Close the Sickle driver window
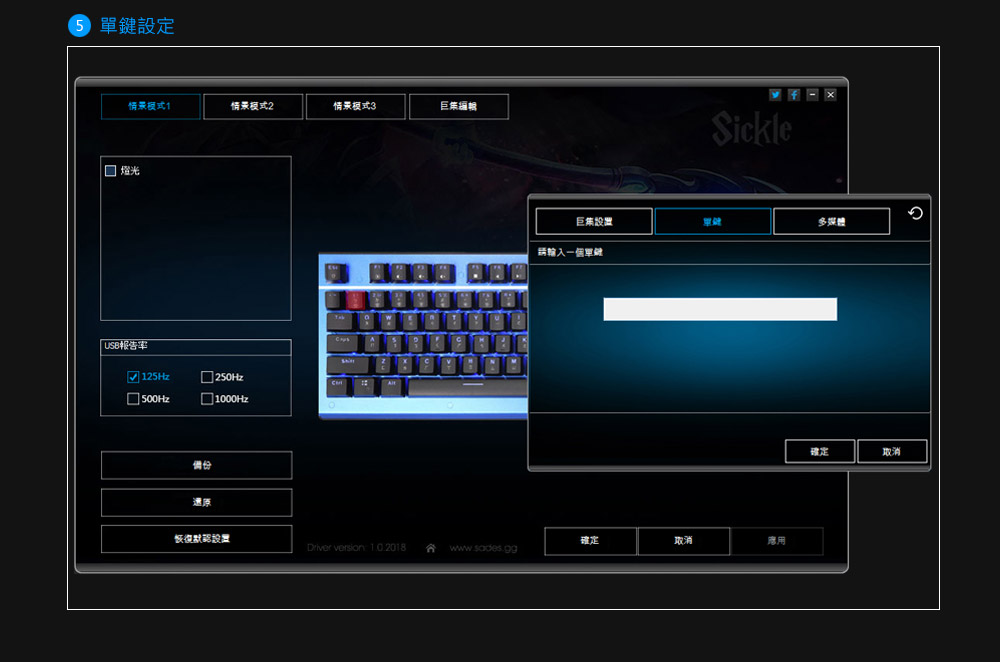1000x662 pixels. point(830,94)
